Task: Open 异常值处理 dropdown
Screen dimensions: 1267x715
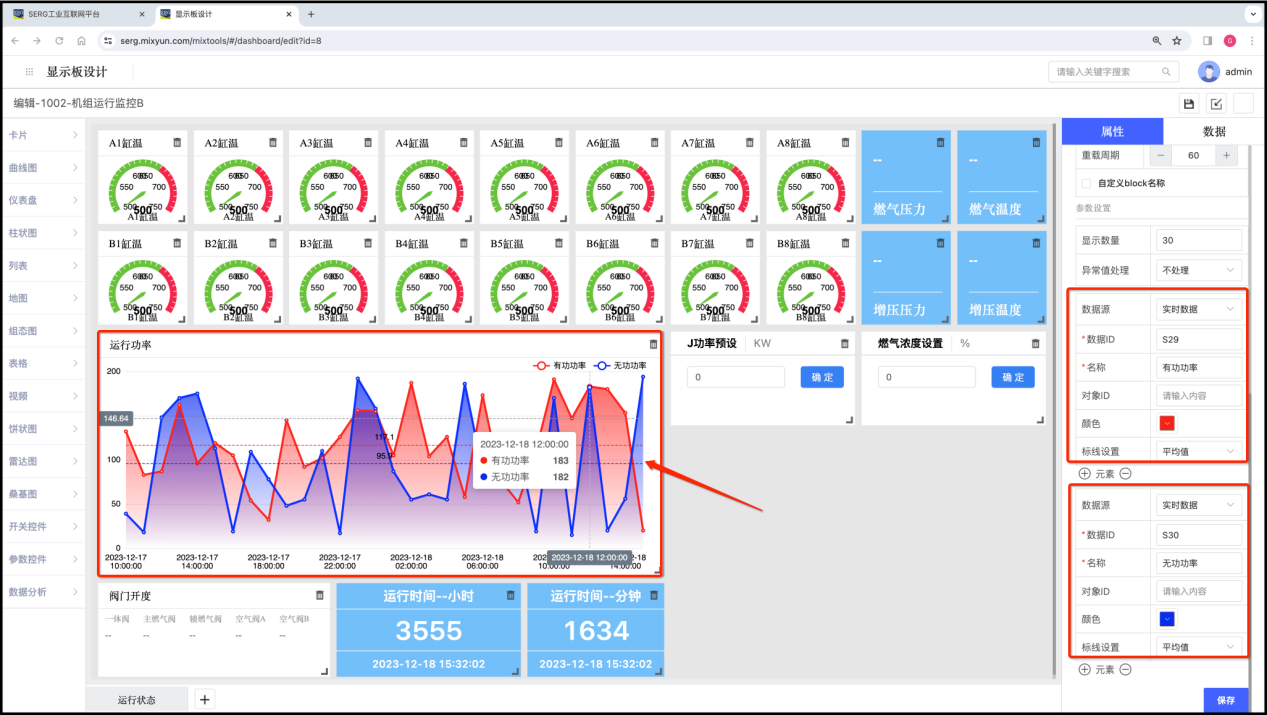Action: click(x=1198, y=270)
